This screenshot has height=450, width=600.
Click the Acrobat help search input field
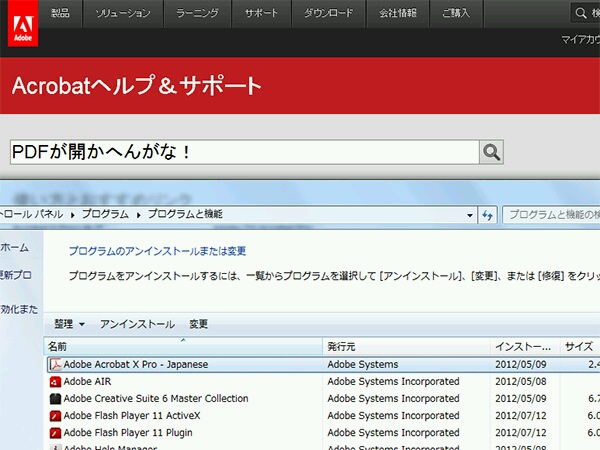point(245,152)
